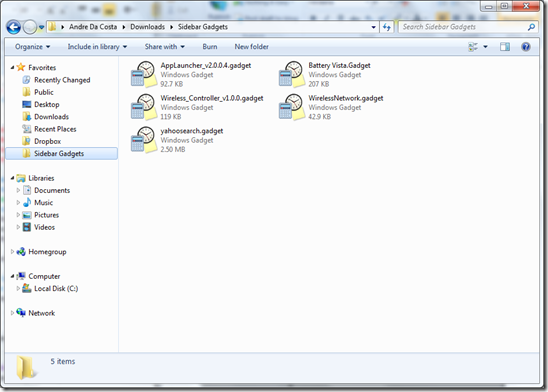The image size is (548, 392).
Task: Click the greyed Forward navigation arrow
Action: 30,27
